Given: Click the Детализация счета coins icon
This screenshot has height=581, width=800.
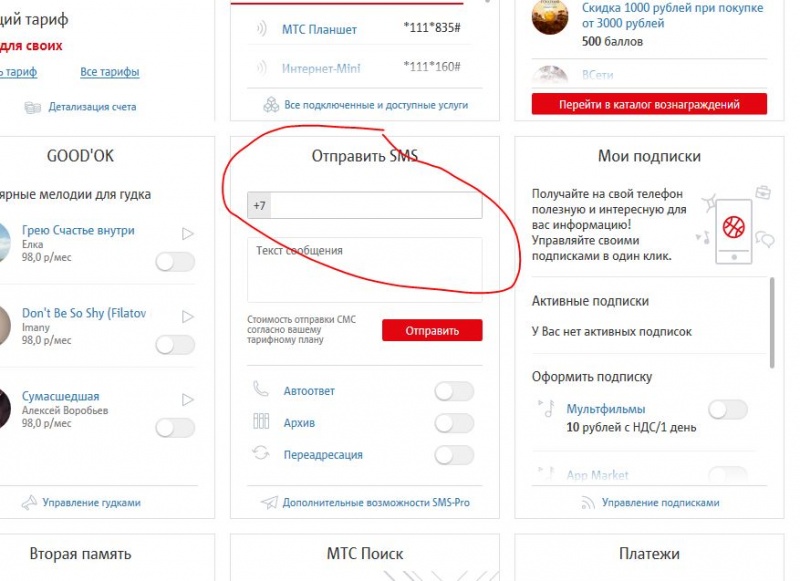Looking at the screenshot, I should pos(33,107).
